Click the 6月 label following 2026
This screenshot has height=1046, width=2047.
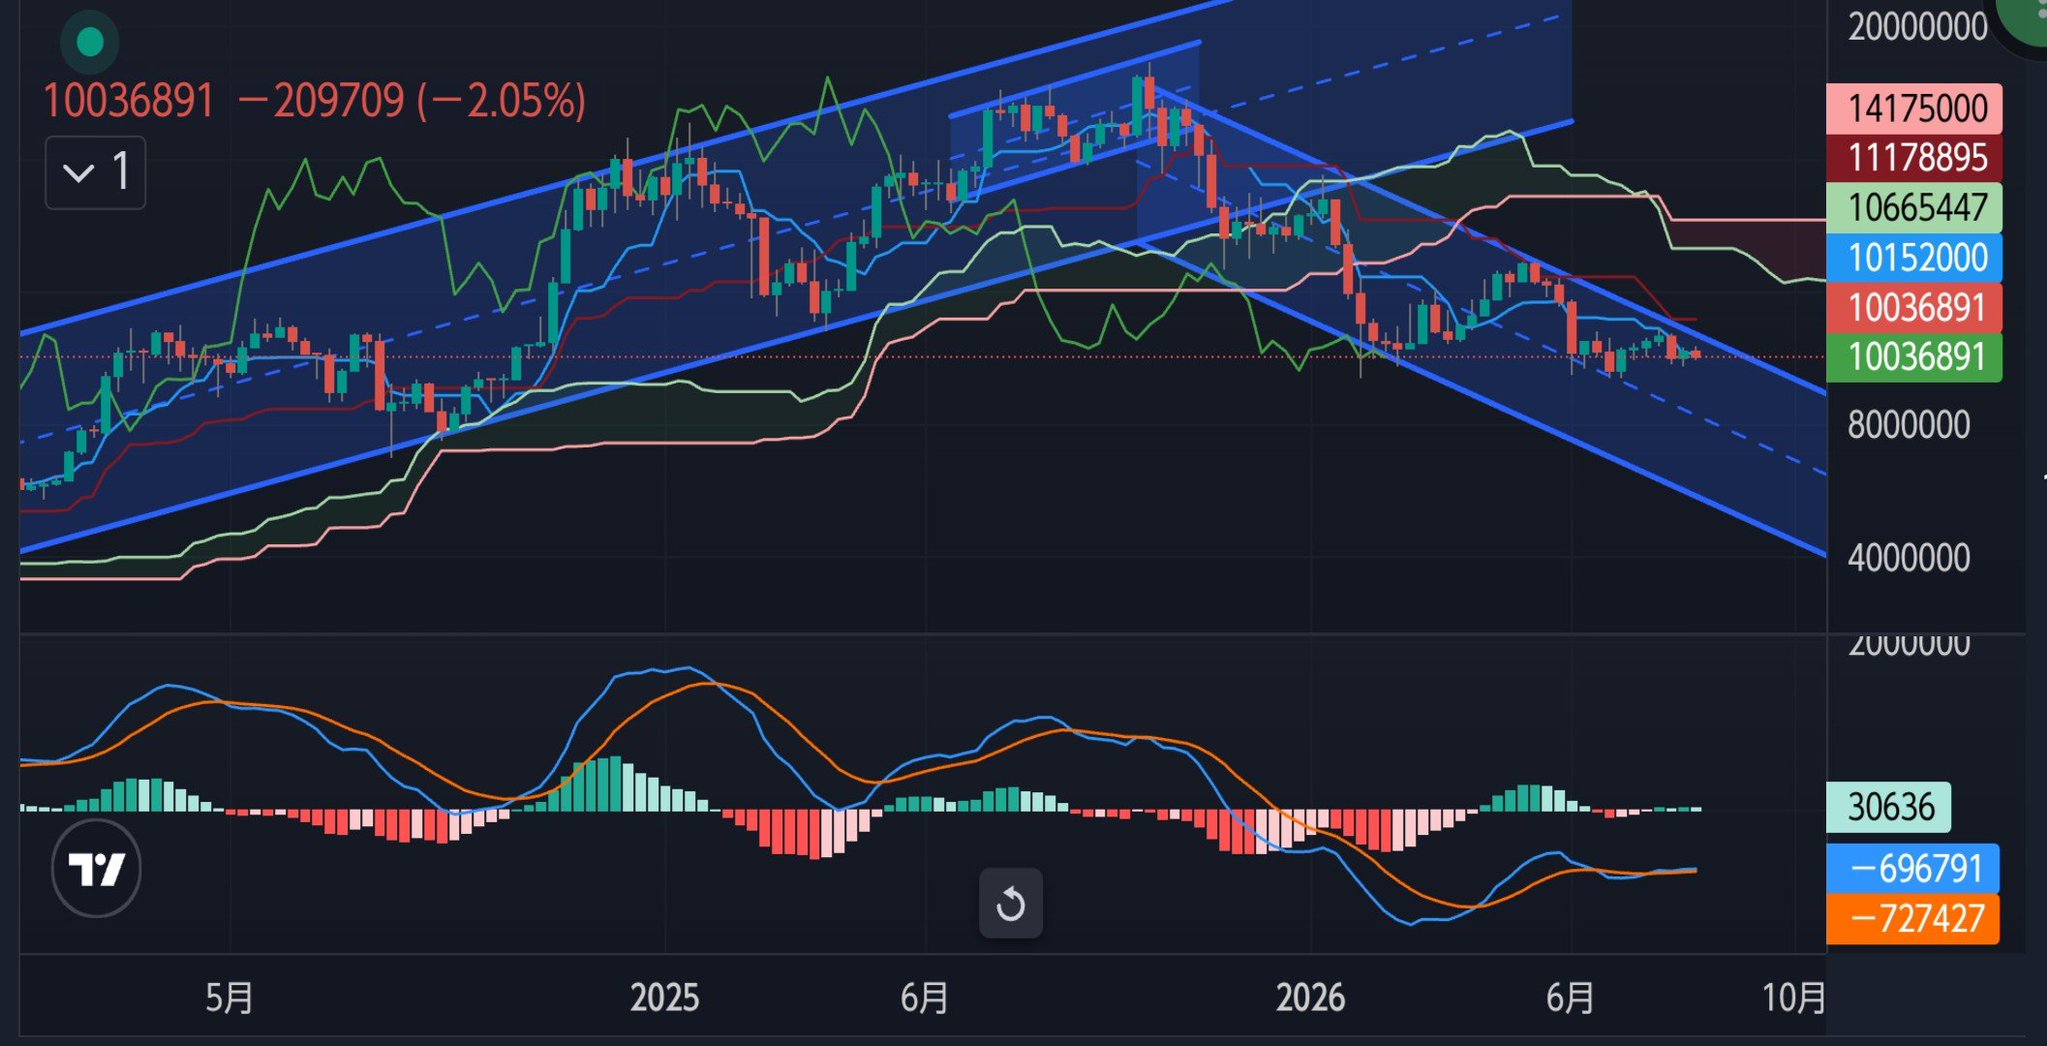click(x=1570, y=998)
